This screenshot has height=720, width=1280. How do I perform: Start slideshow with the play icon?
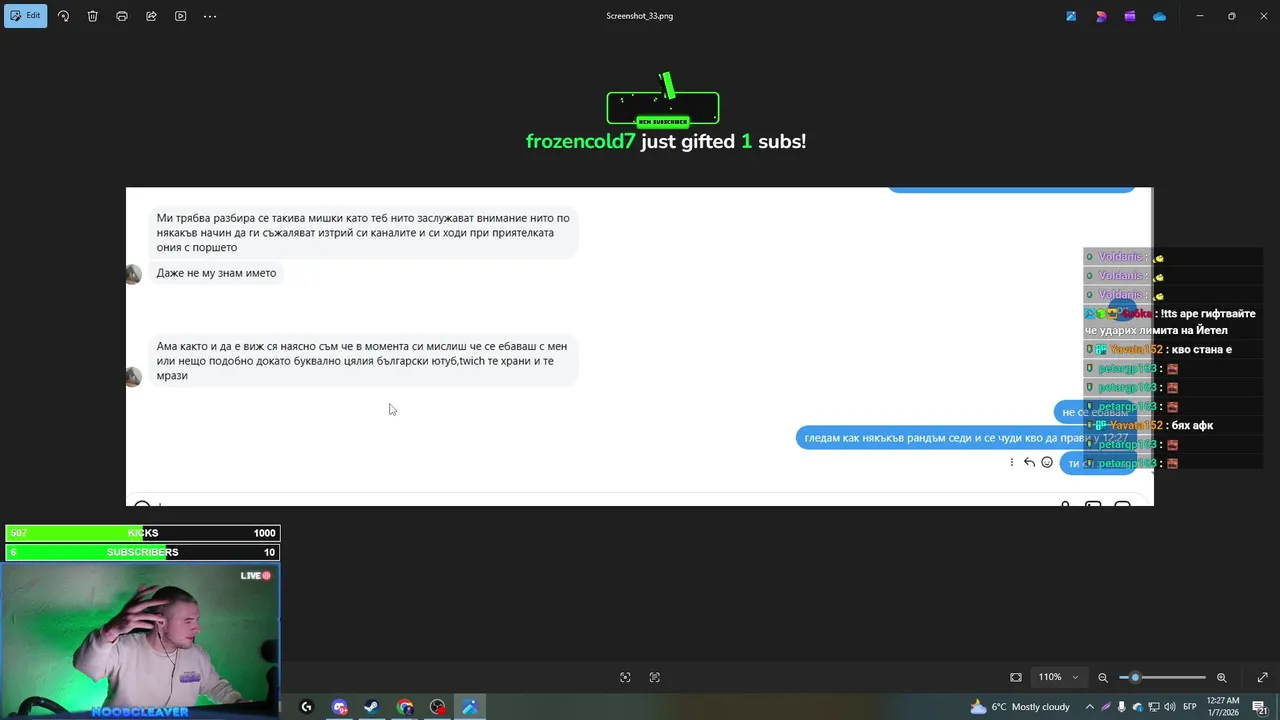(181, 16)
